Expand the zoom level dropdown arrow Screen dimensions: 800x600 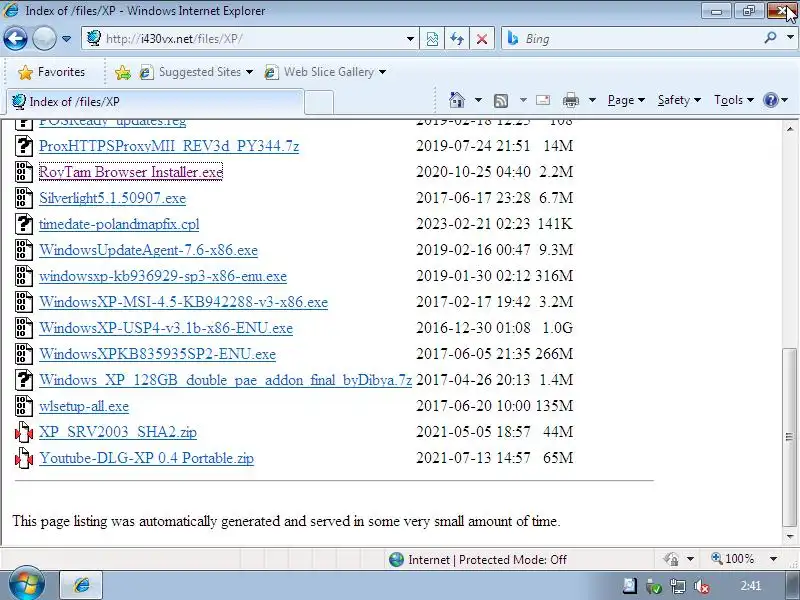[773, 559]
